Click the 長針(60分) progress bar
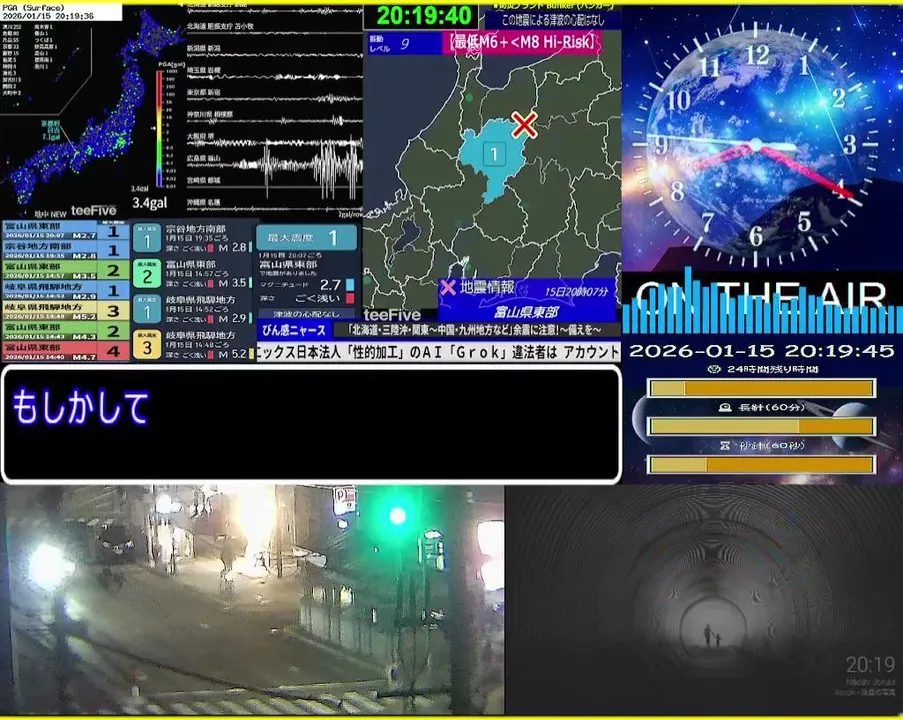903x720 pixels. tap(761, 426)
